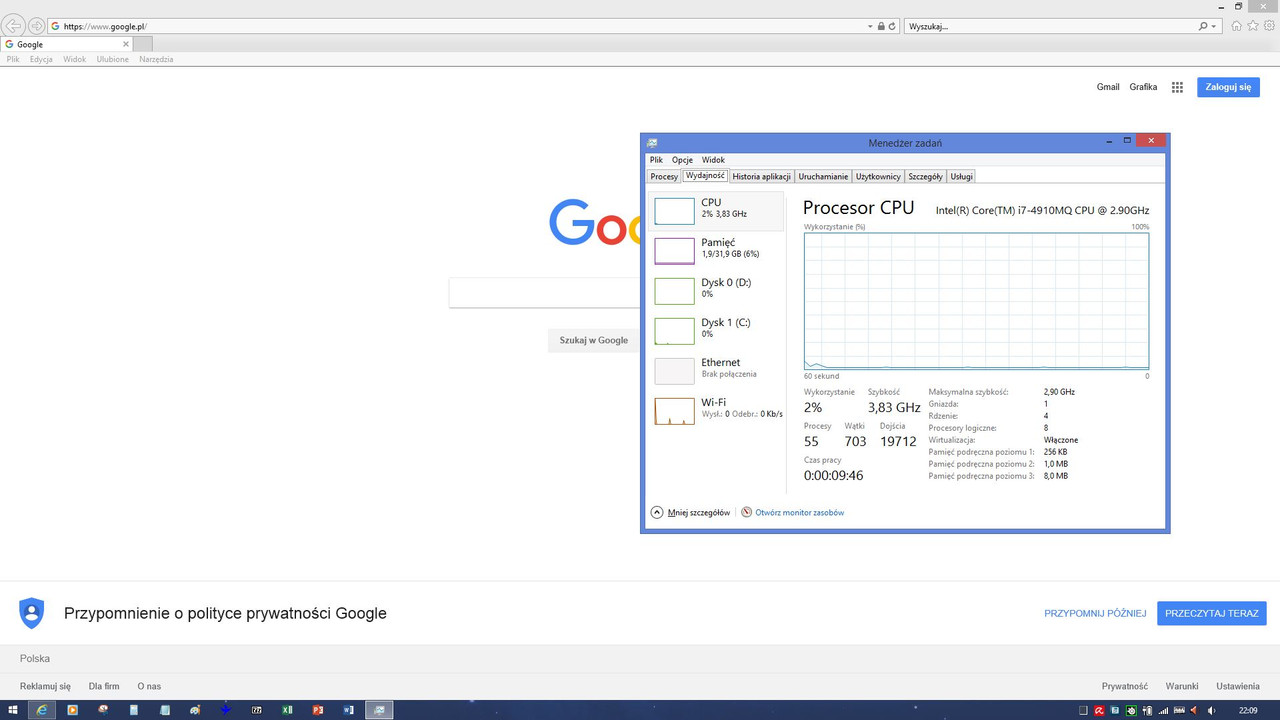
Task: Open the Opcje menu in Task Manager
Action: (x=682, y=160)
